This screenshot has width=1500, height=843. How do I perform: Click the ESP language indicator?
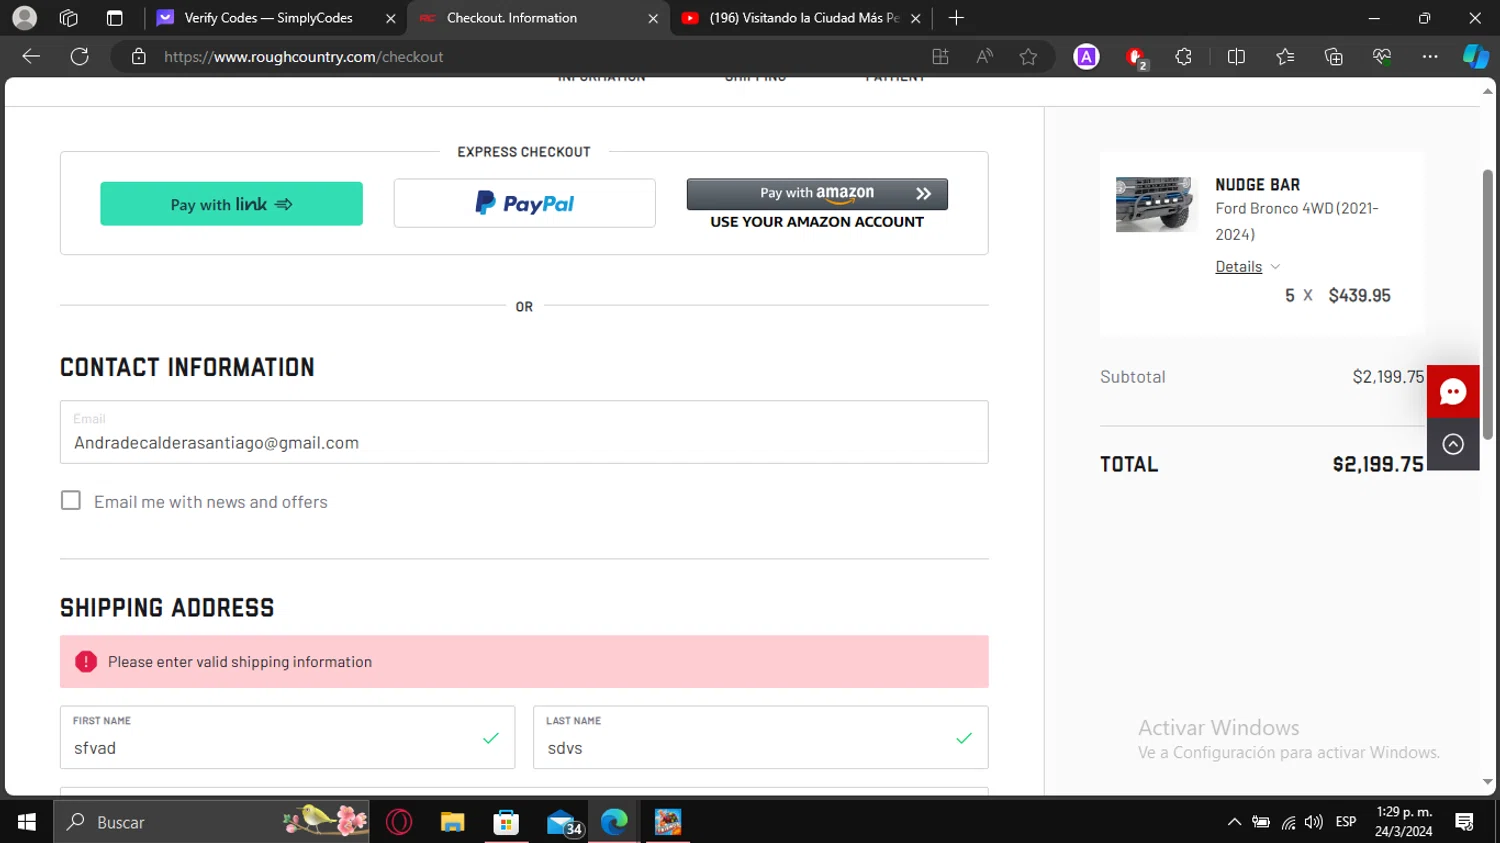[1346, 822]
